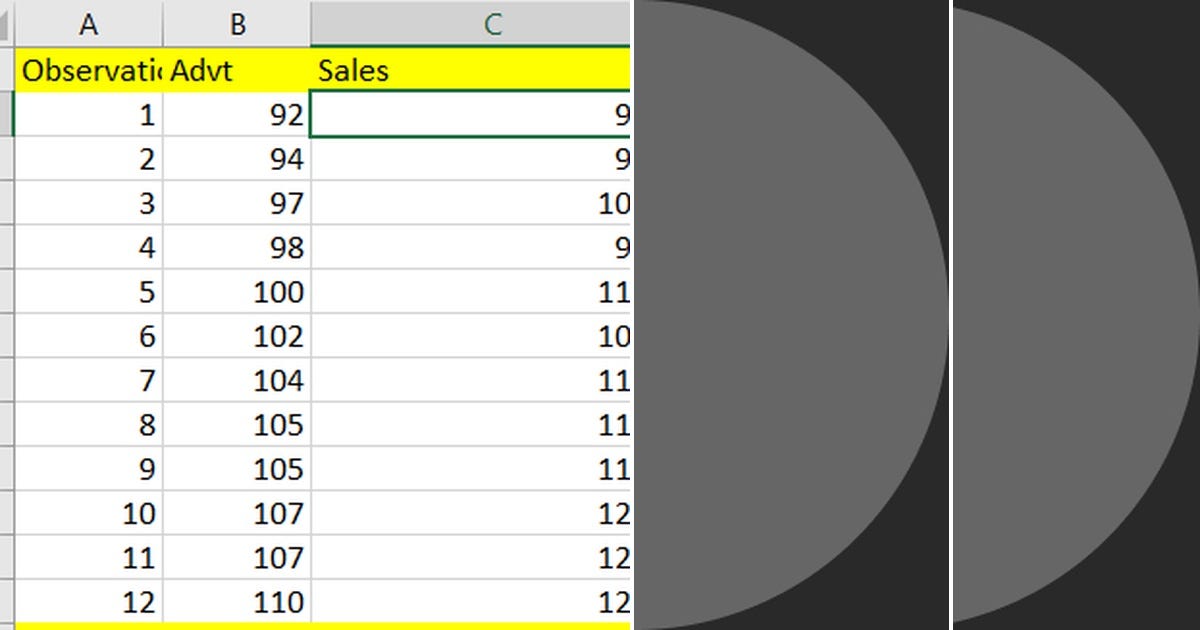Select the Advt value 100 cell
Screen dimensions: 1200x630
pyautogui.click(x=237, y=291)
